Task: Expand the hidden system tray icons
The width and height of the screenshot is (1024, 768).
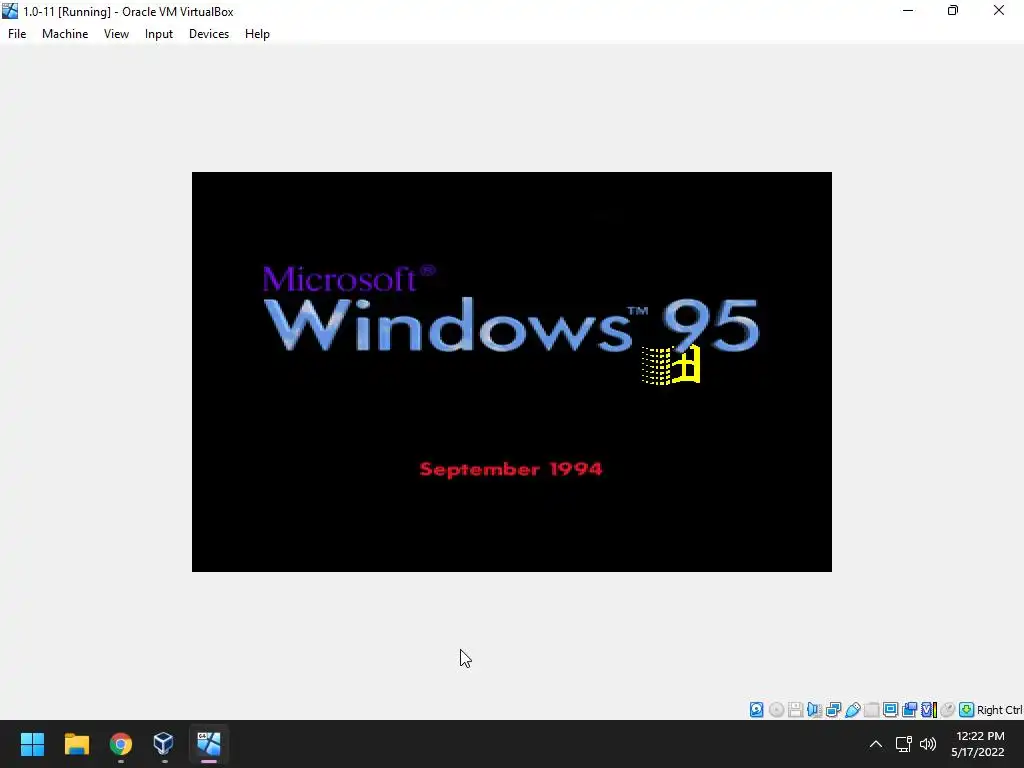Action: coord(876,744)
